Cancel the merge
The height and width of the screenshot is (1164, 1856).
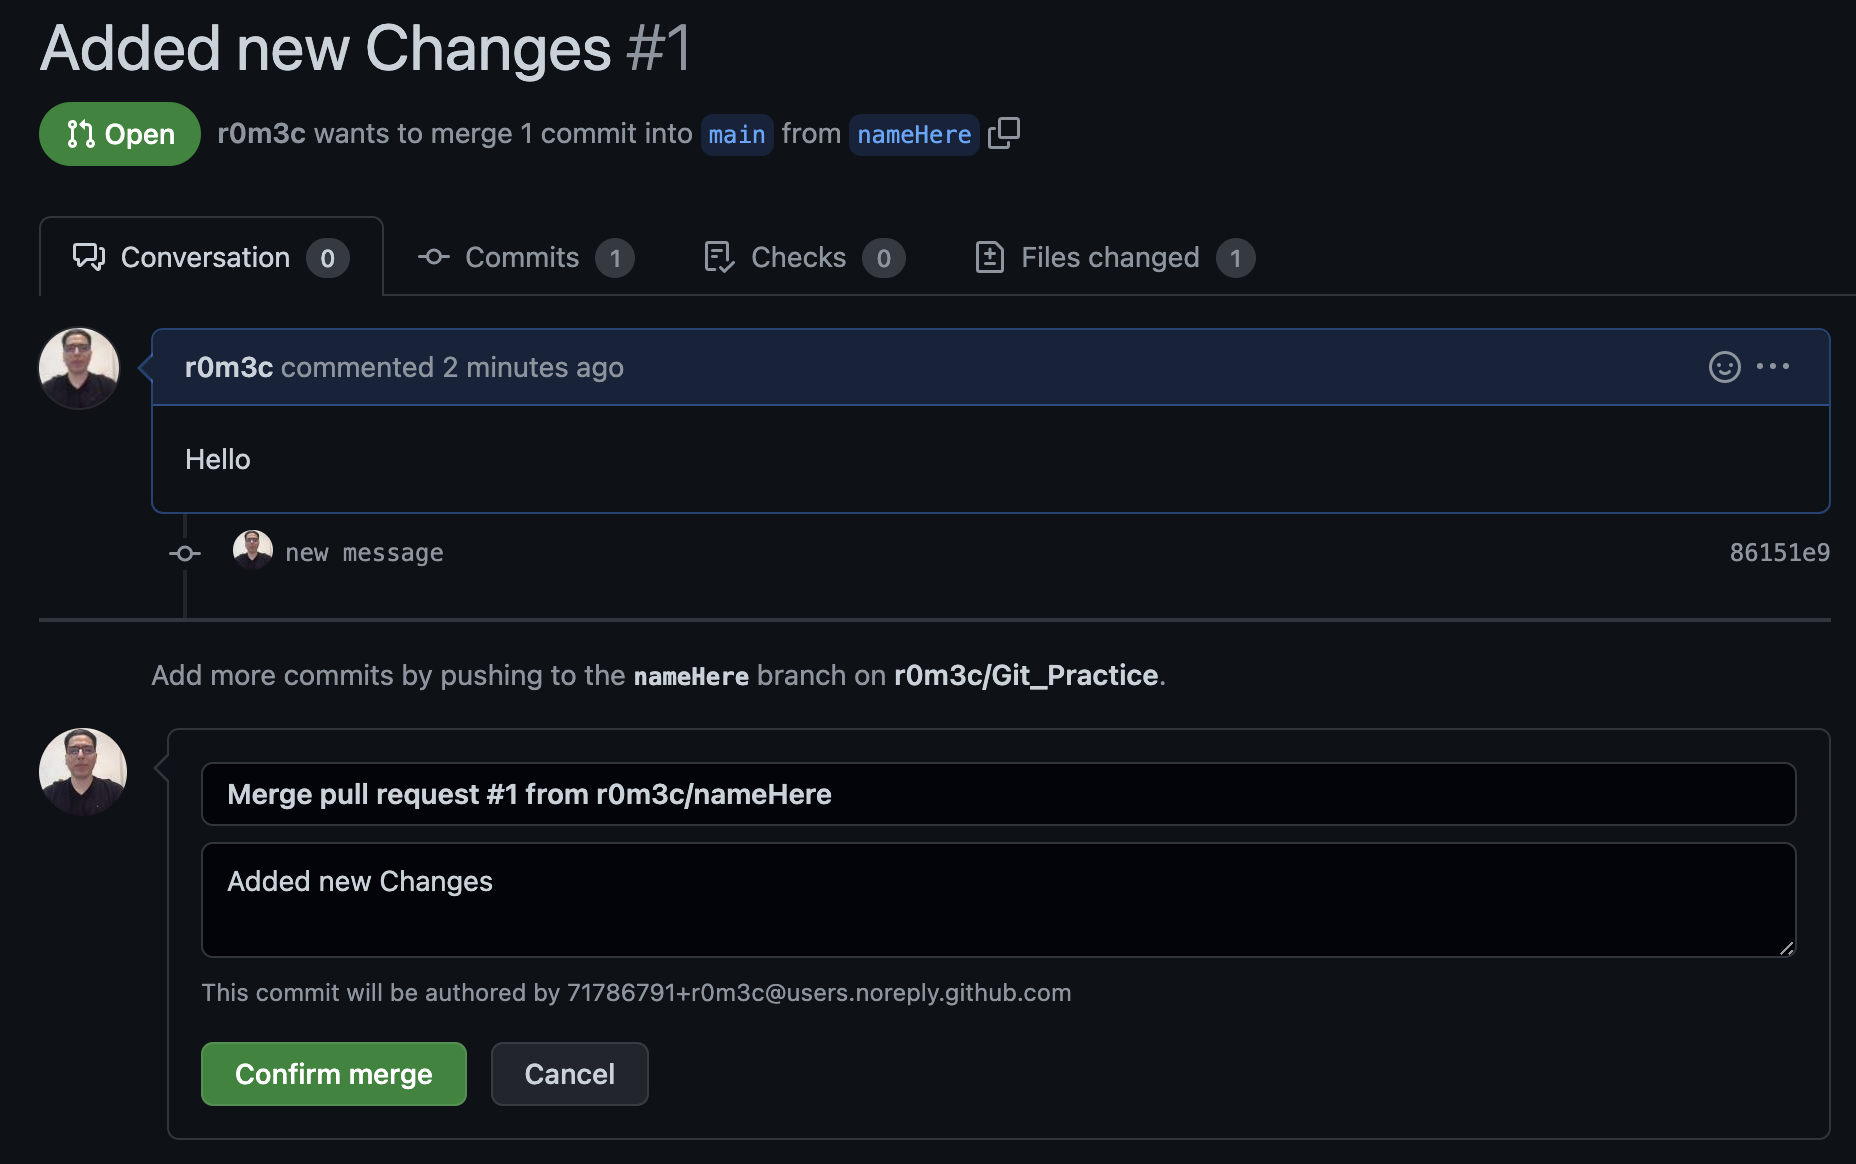569,1073
